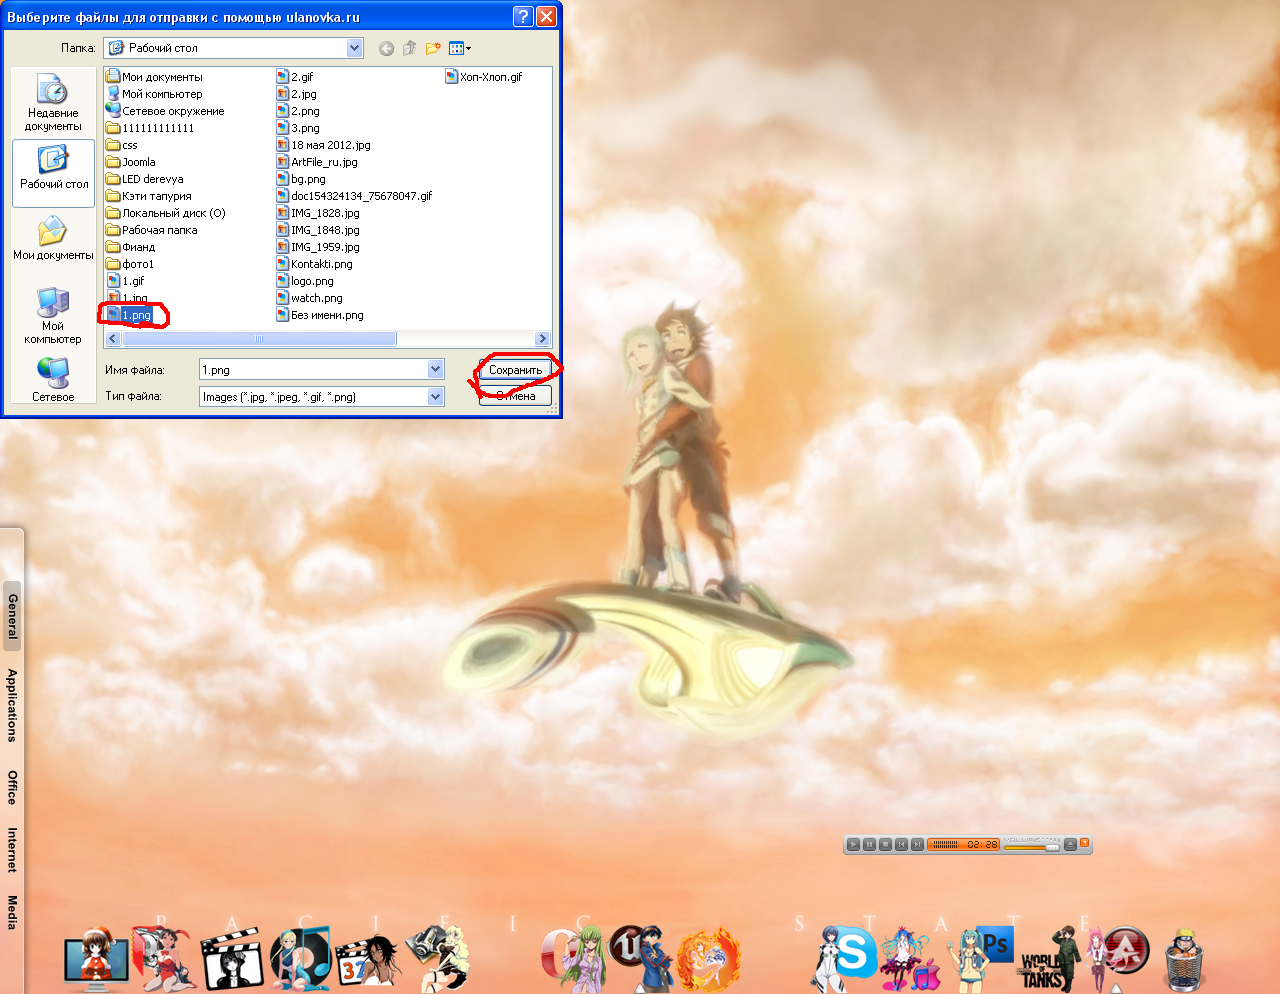The image size is (1280, 994).
Task: Select the file 1.gif
Action: click(x=125, y=281)
